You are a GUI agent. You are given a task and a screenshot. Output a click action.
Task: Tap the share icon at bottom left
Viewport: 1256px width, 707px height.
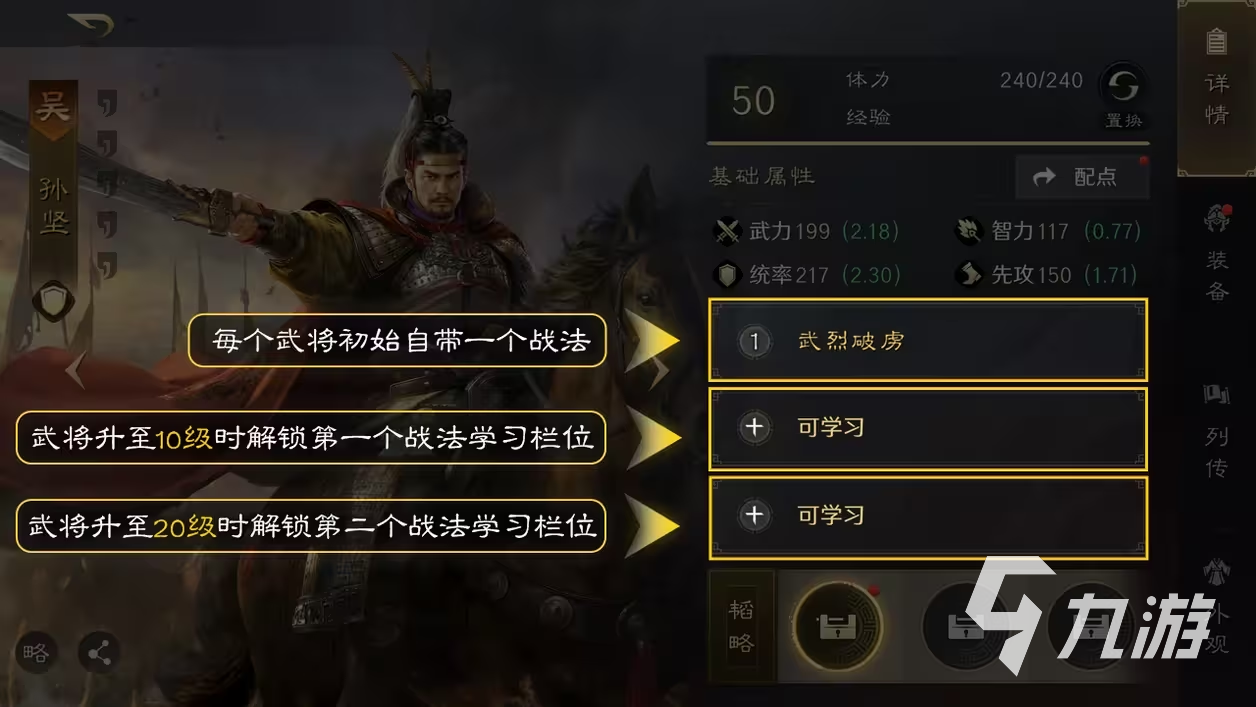pos(98,653)
